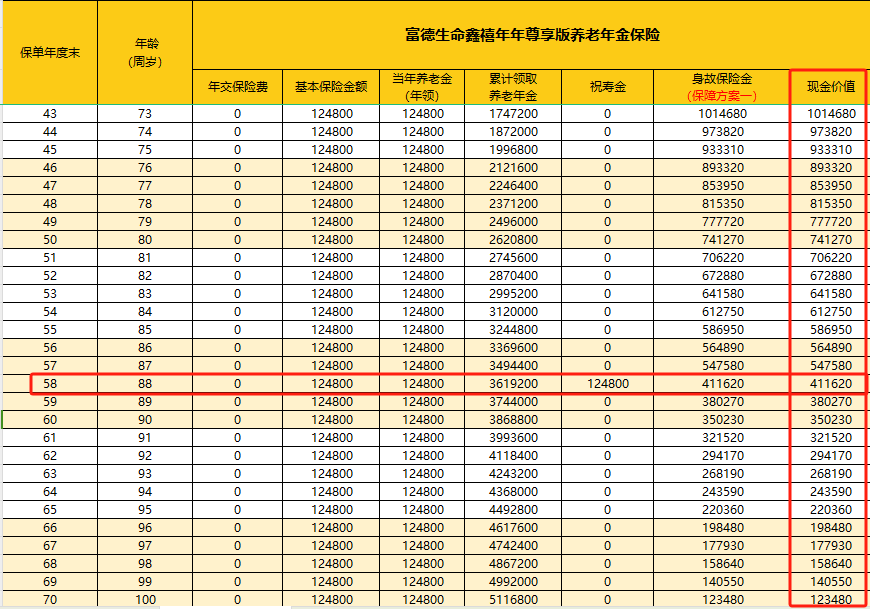Click age cell 100
The image size is (870, 609).
(x=145, y=600)
